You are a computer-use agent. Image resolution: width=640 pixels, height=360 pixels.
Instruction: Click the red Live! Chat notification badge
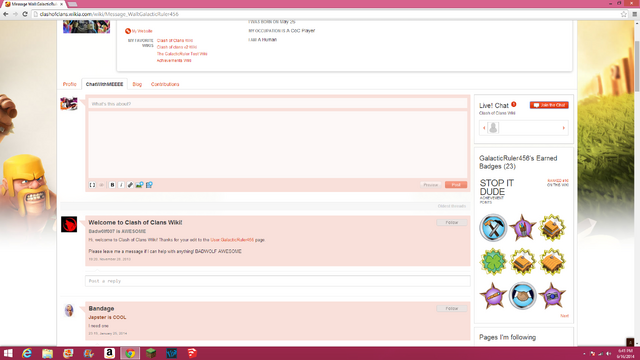point(514,104)
